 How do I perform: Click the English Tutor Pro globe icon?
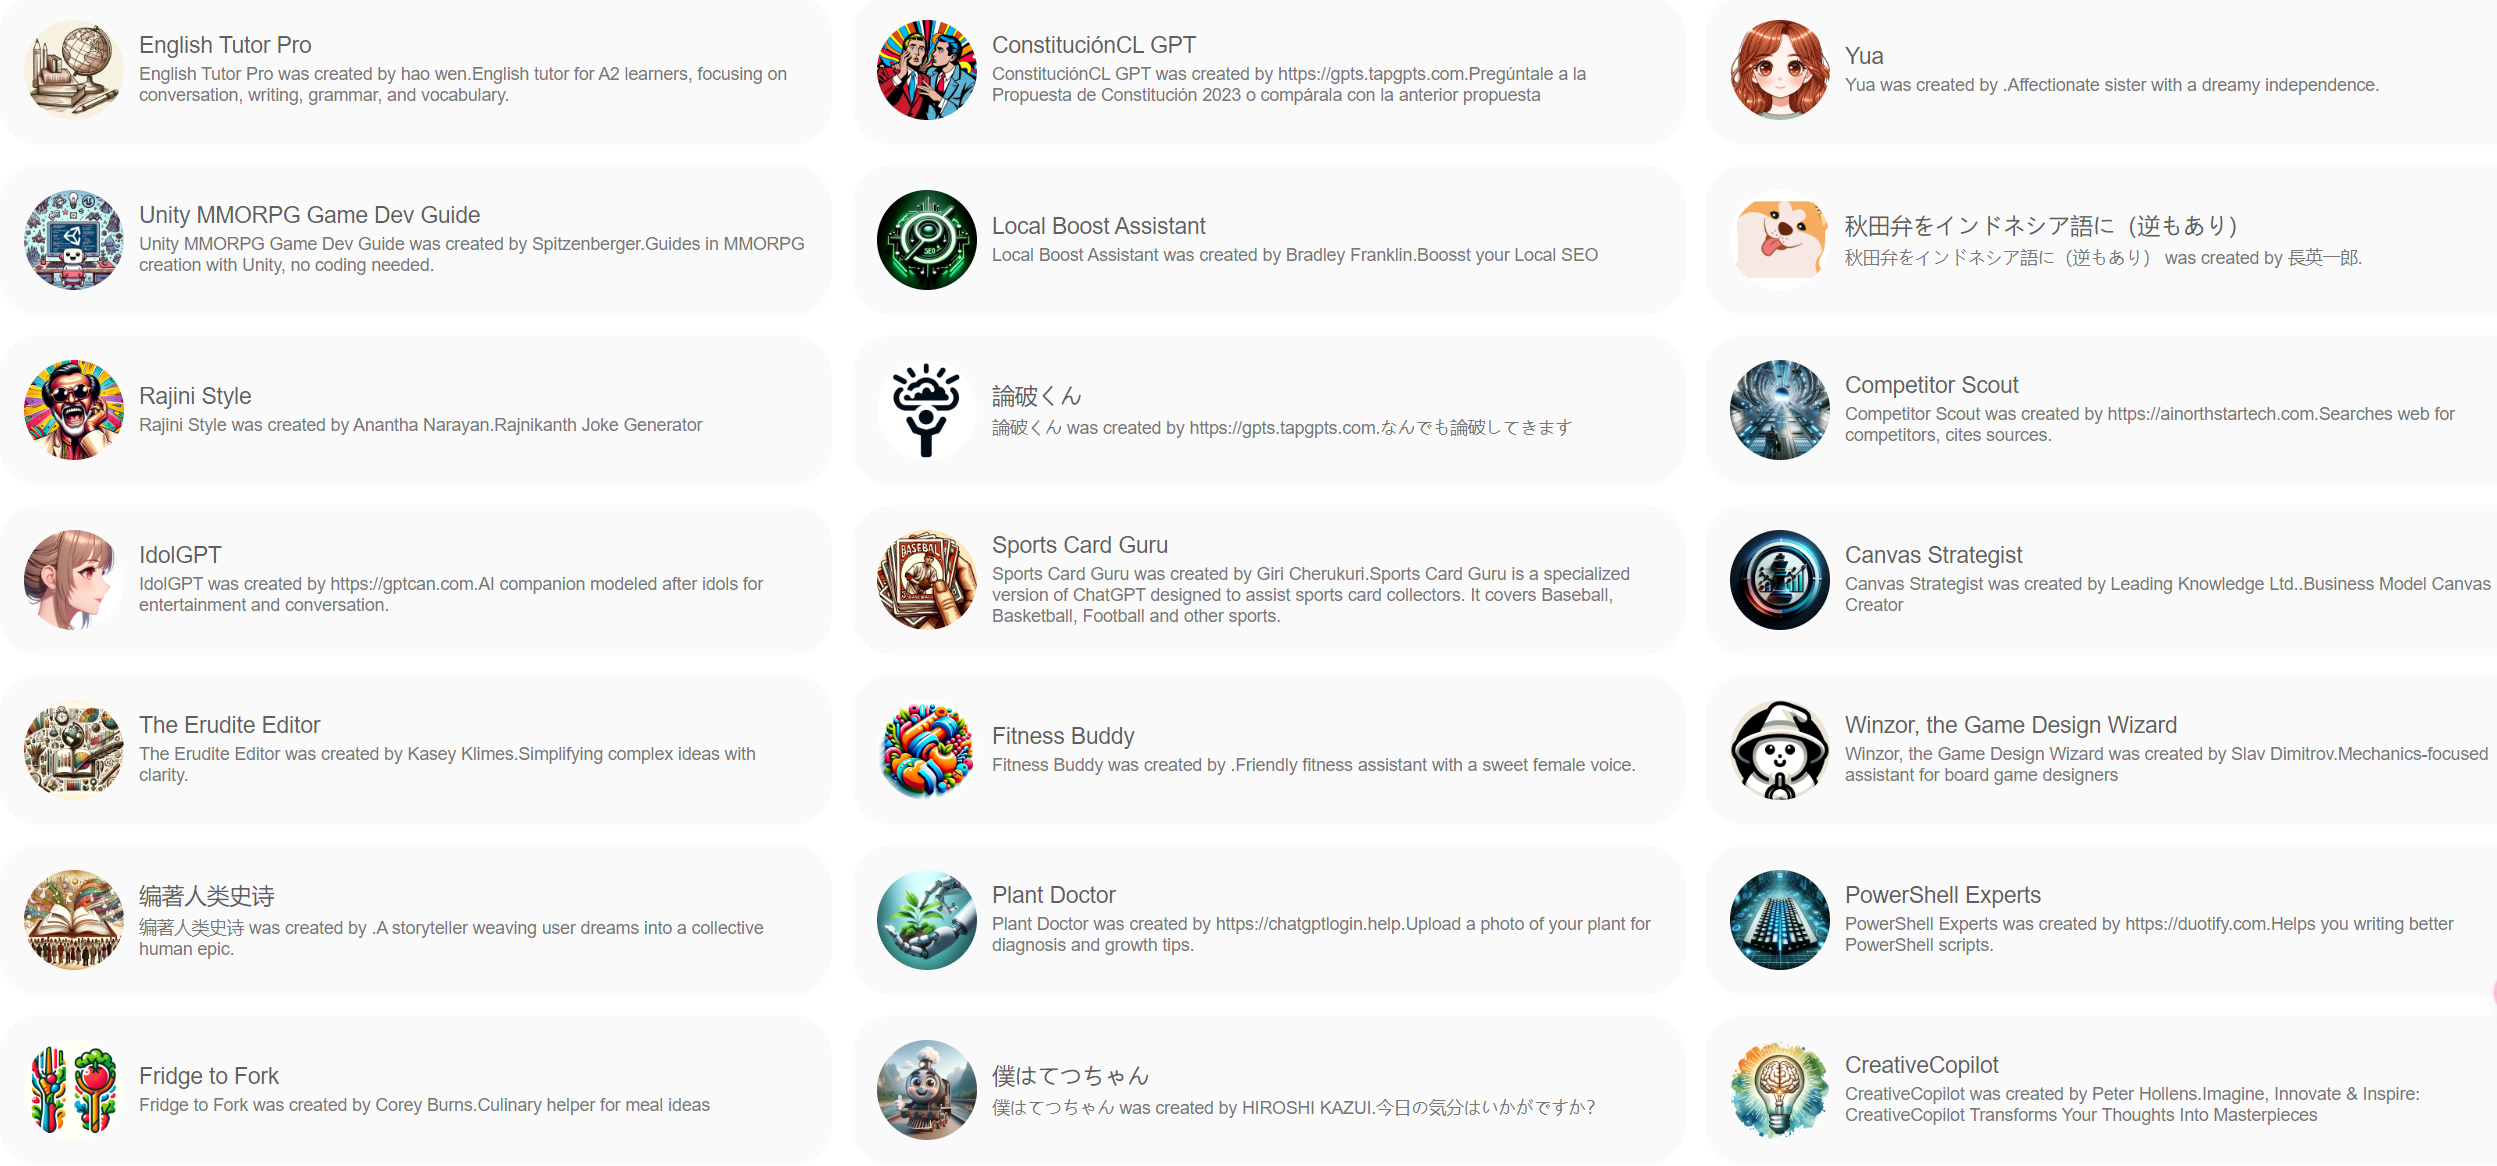pyautogui.click(x=74, y=70)
